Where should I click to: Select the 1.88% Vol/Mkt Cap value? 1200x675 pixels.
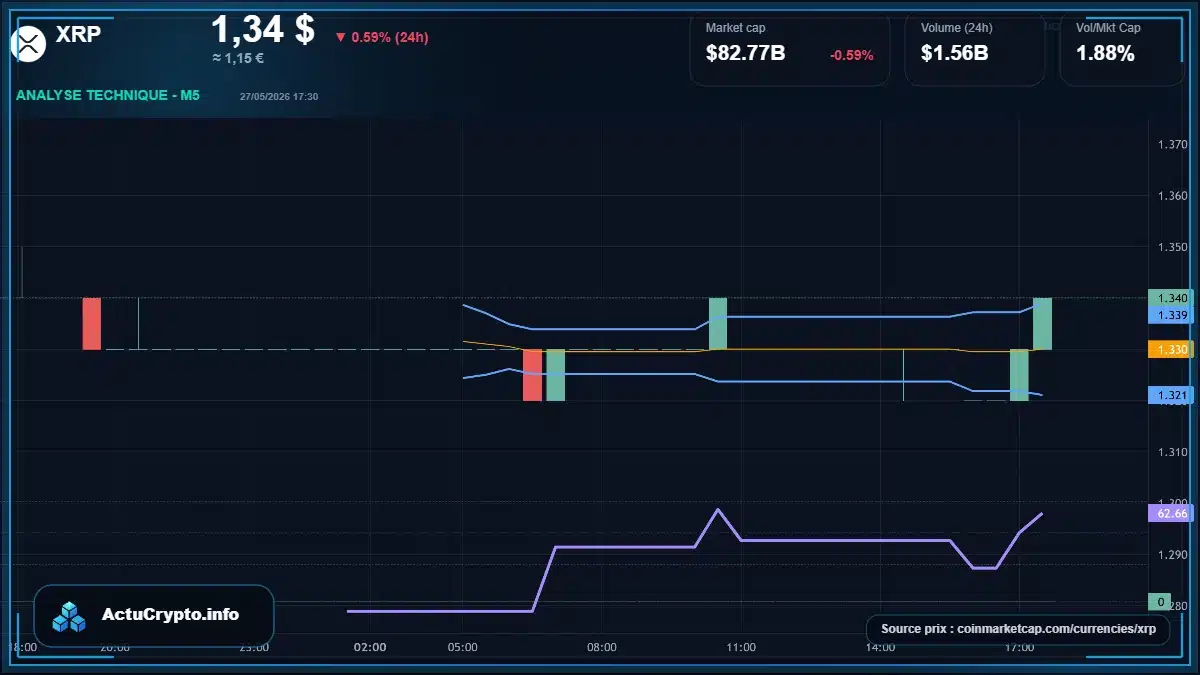(x=1105, y=54)
